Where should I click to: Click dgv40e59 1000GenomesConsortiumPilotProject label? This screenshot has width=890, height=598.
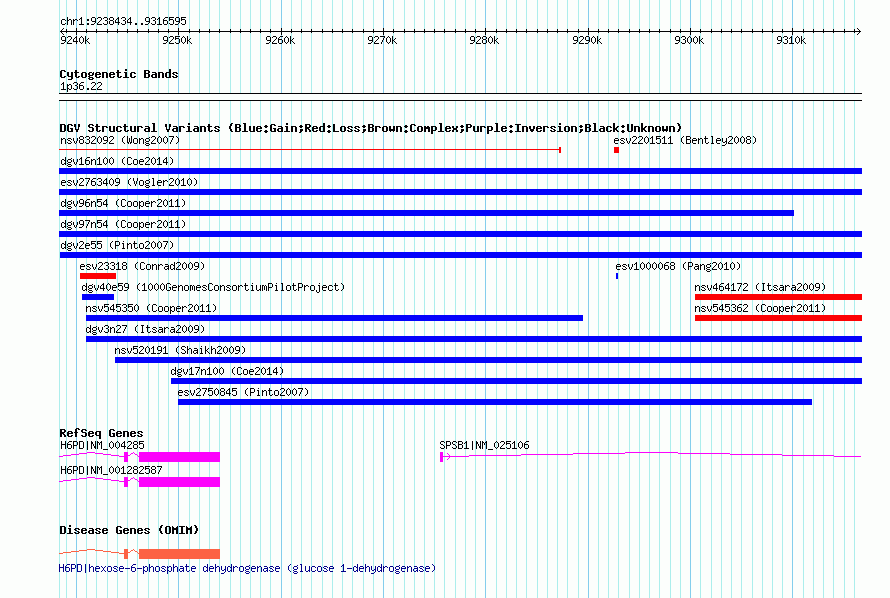[x=213, y=287]
